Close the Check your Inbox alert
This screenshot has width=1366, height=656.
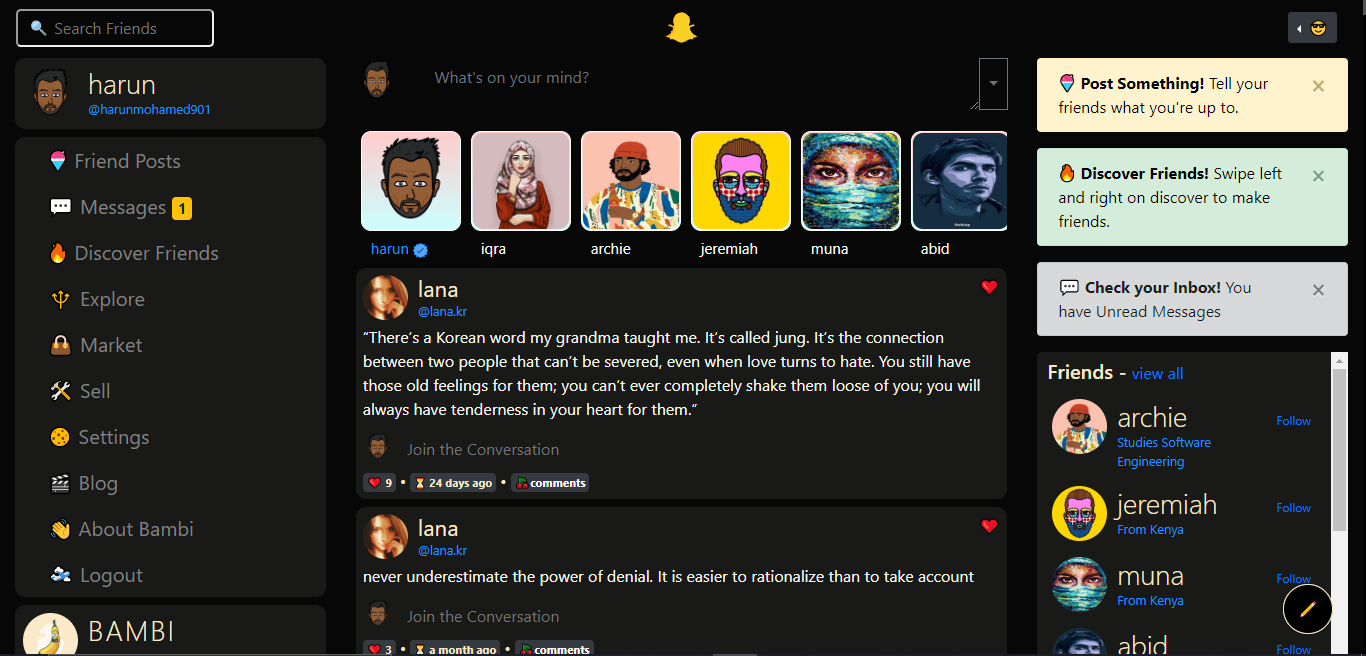(x=1318, y=290)
